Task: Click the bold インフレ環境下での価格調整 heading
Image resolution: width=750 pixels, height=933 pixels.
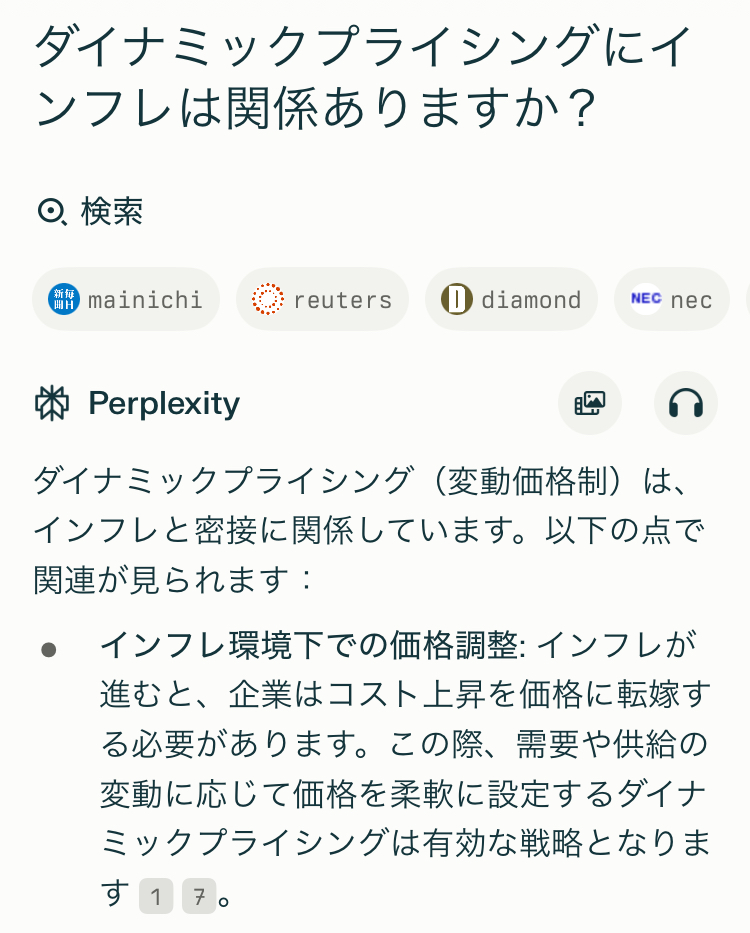Action: (310, 645)
